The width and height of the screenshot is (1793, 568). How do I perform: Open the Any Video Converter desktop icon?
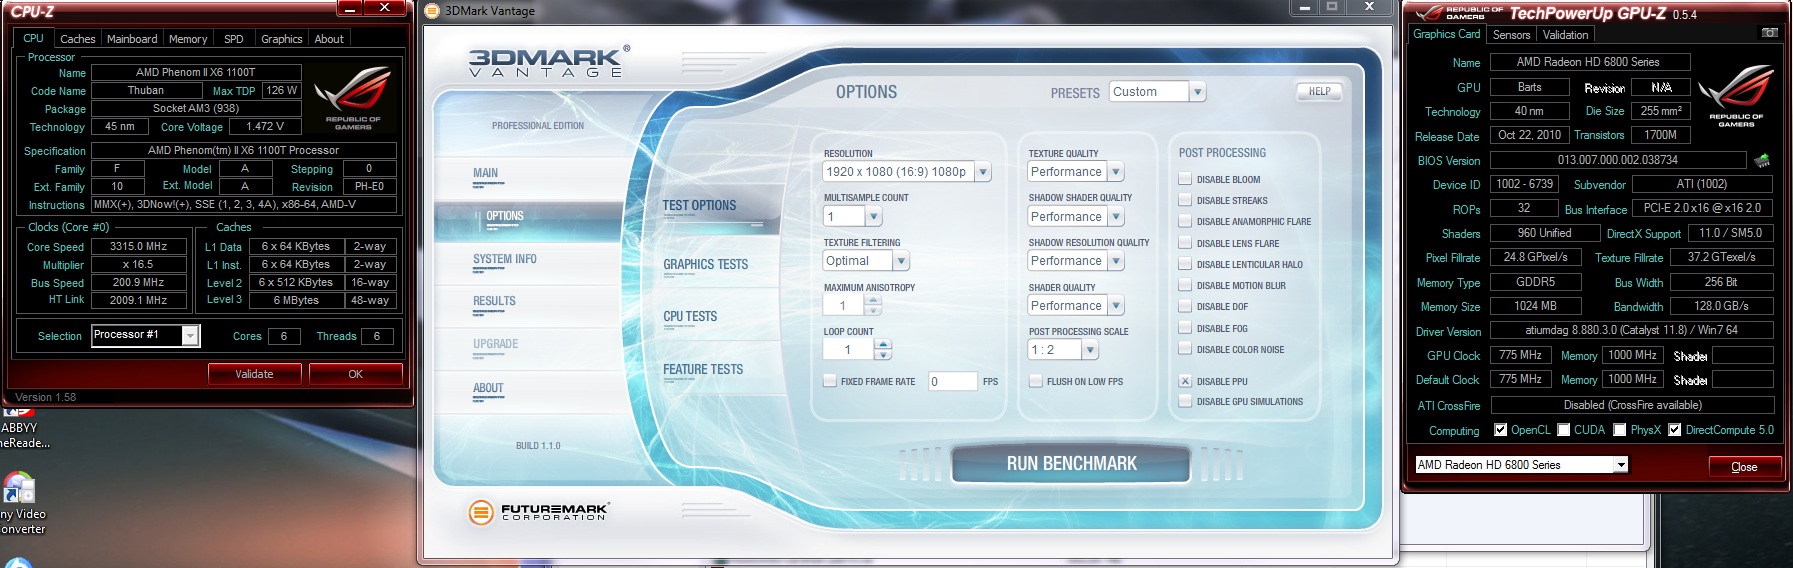[x=22, y=505]
